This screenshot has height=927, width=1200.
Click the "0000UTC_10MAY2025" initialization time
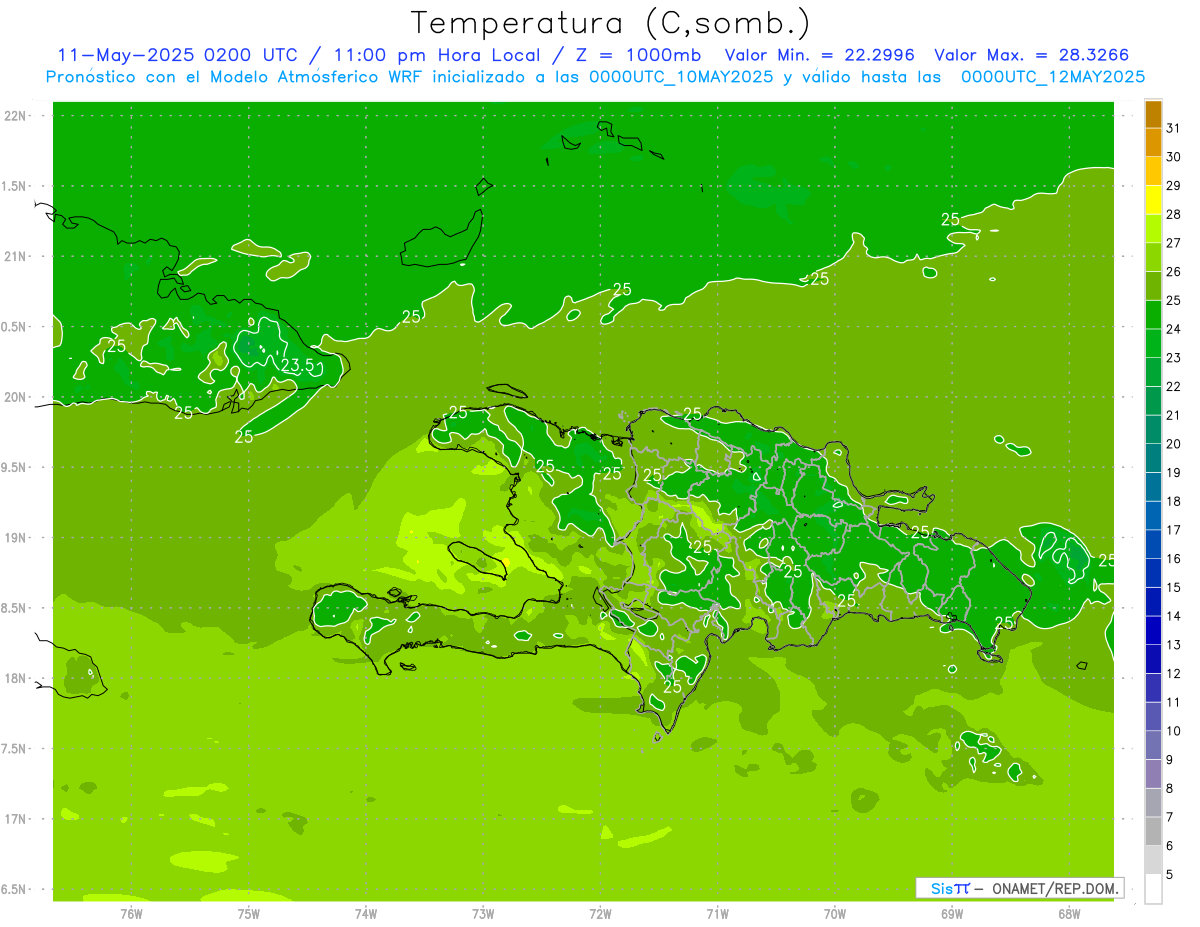[x=681, y=76]
